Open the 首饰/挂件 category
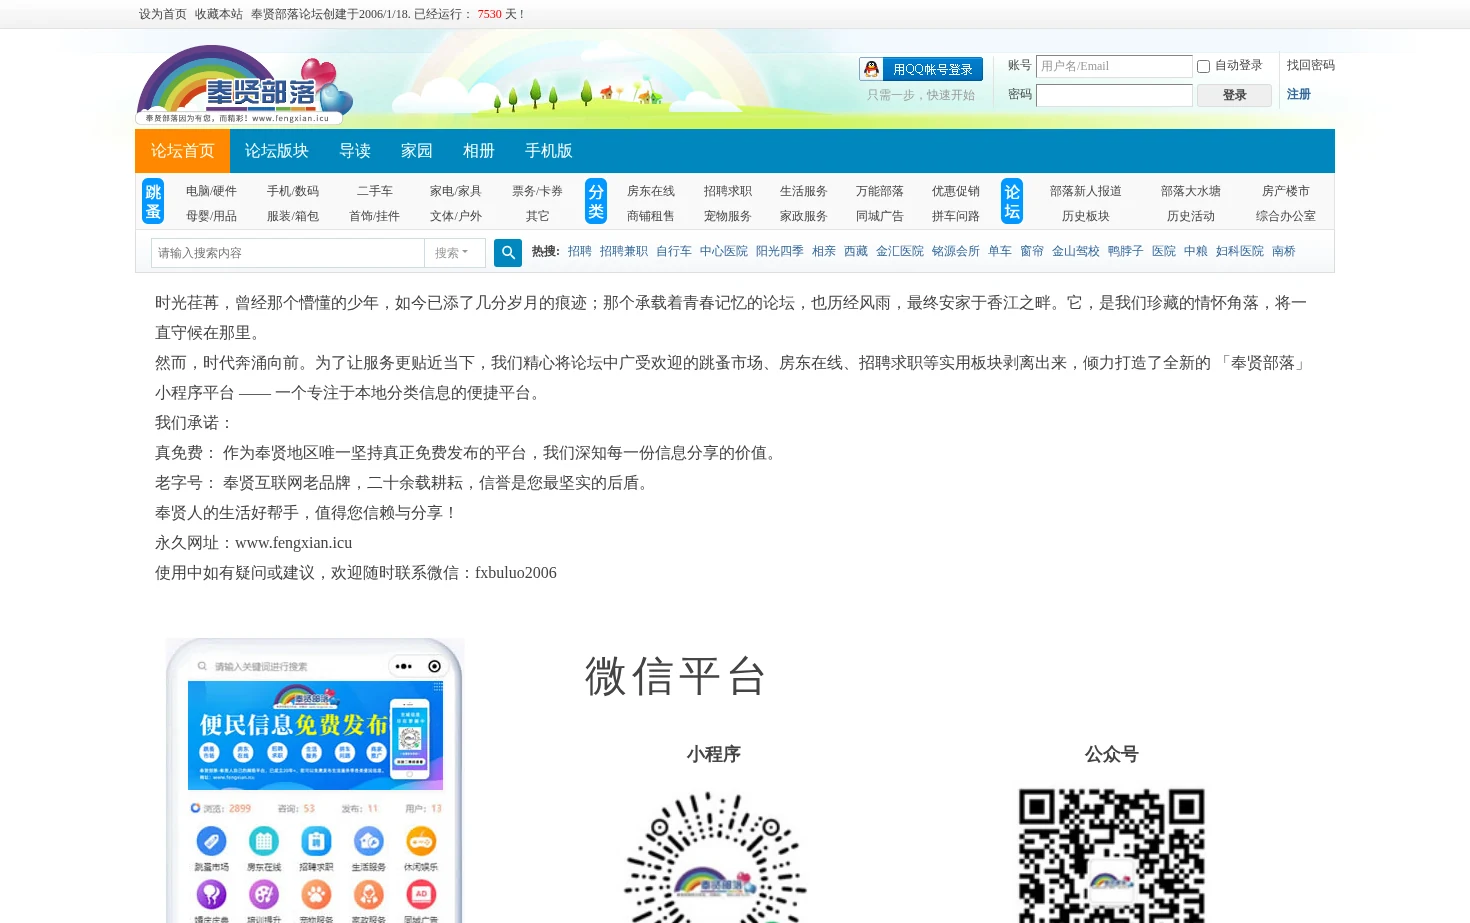 tap(375, 216)
